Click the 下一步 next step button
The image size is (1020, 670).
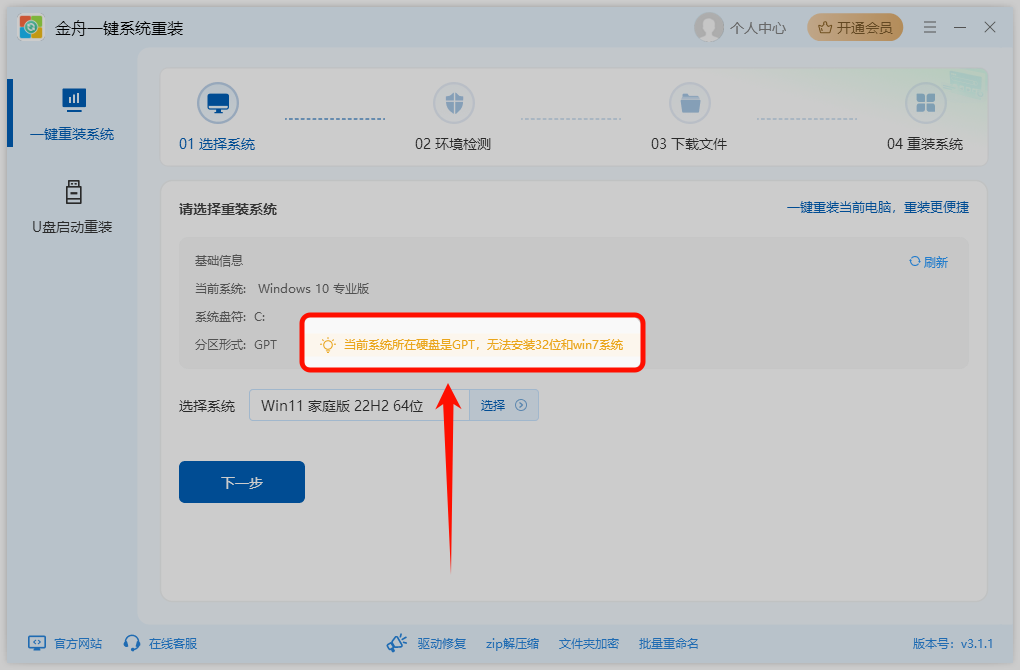coord(242,482)
